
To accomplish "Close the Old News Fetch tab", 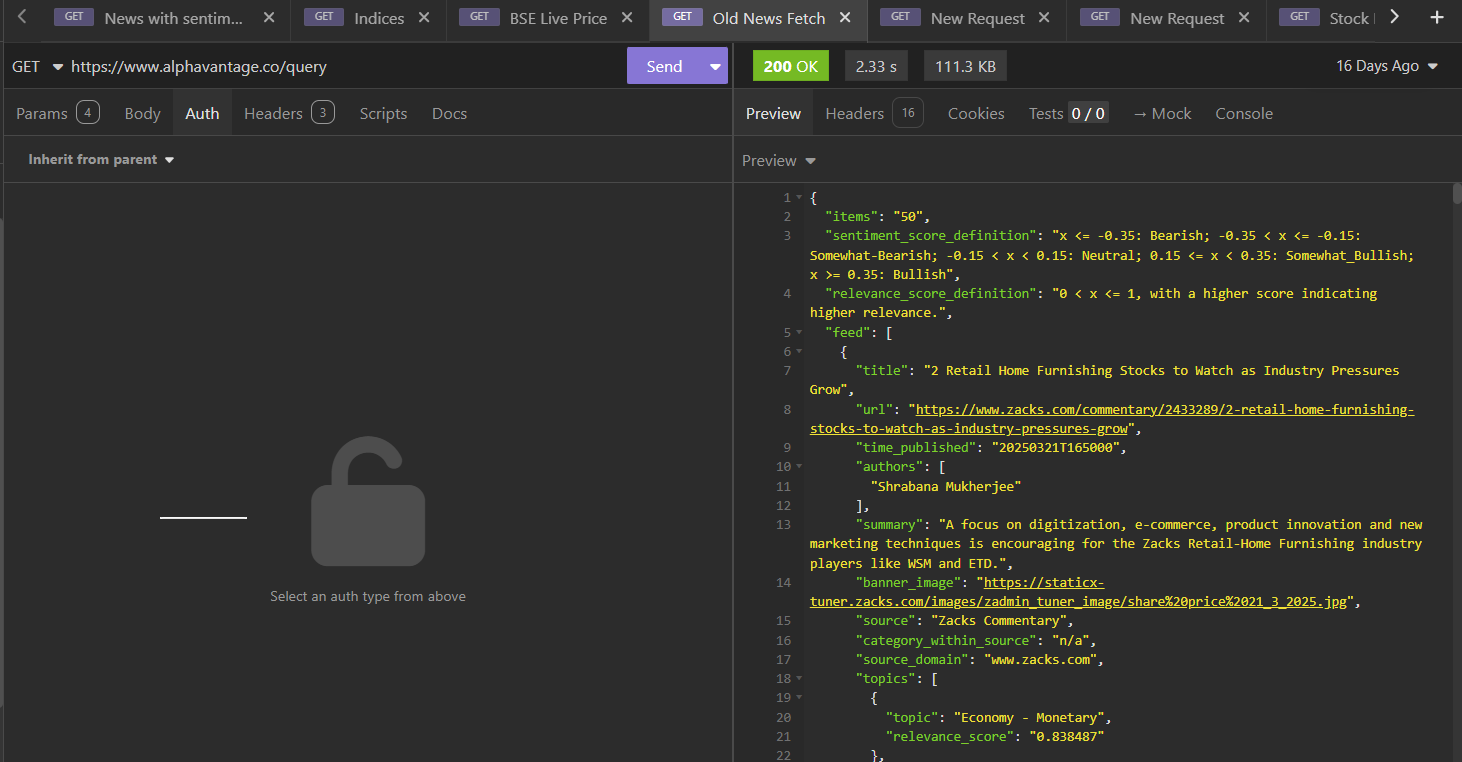I will 845,18.
